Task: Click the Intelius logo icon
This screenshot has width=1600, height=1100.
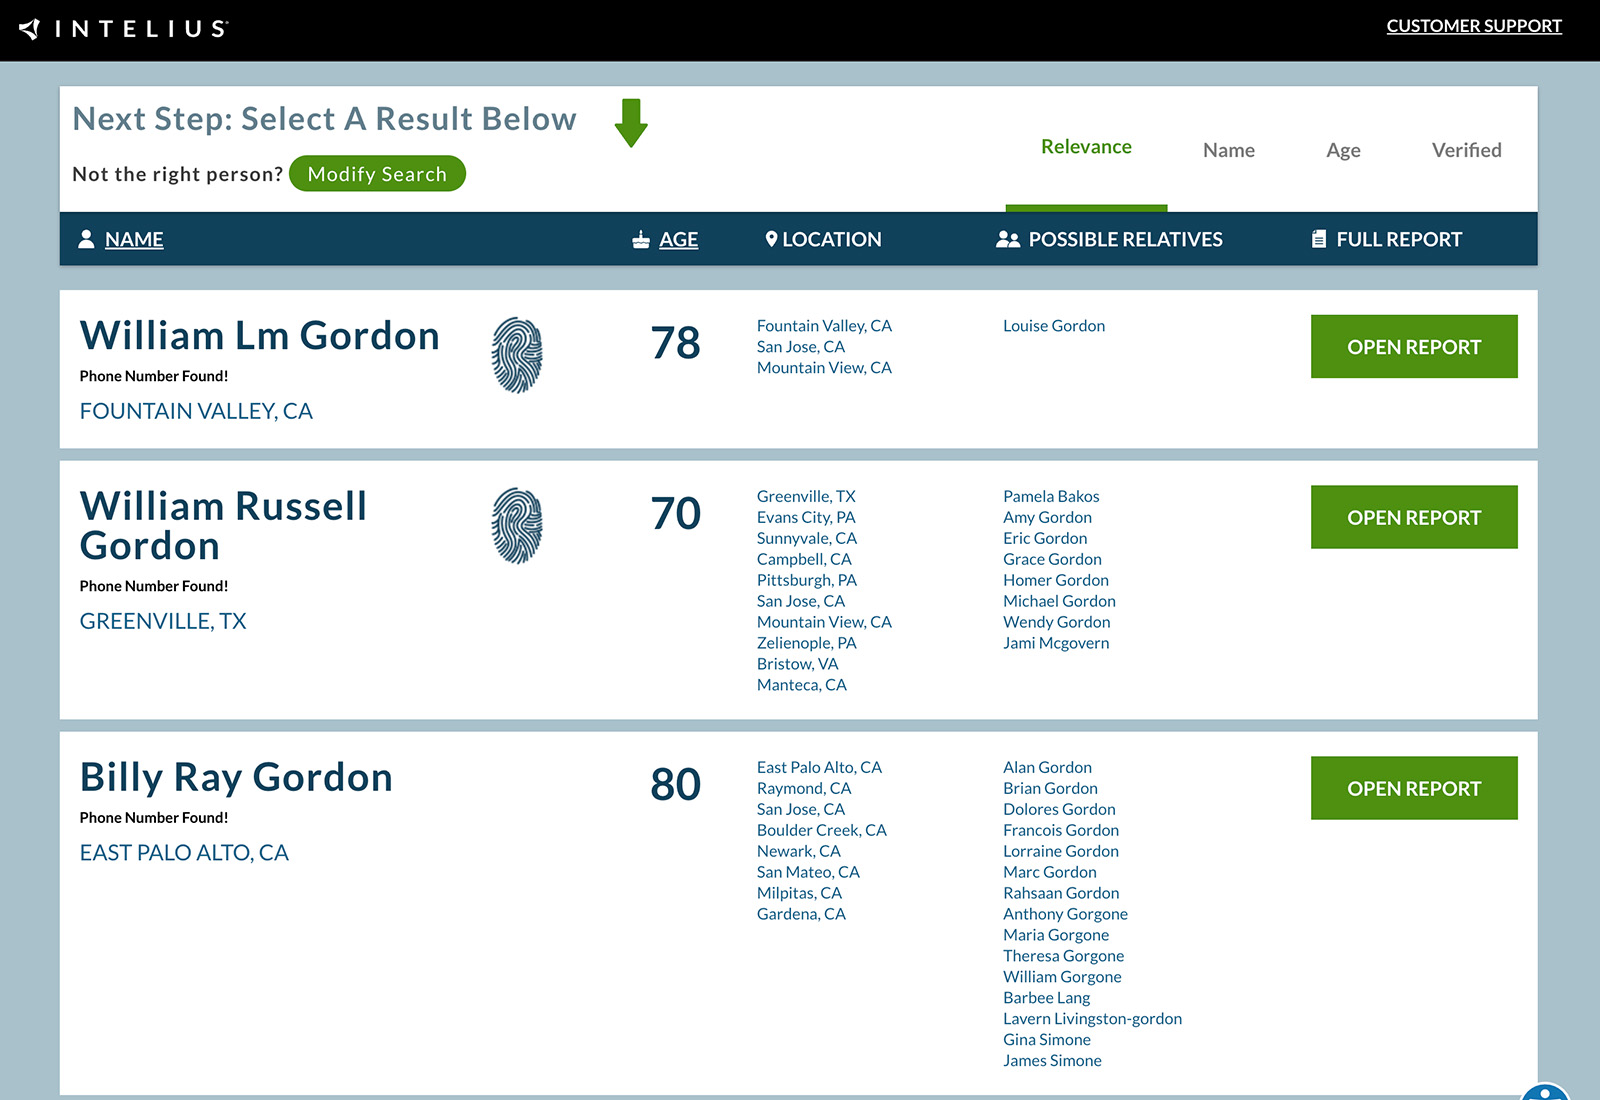Action: tap(30, 29)
